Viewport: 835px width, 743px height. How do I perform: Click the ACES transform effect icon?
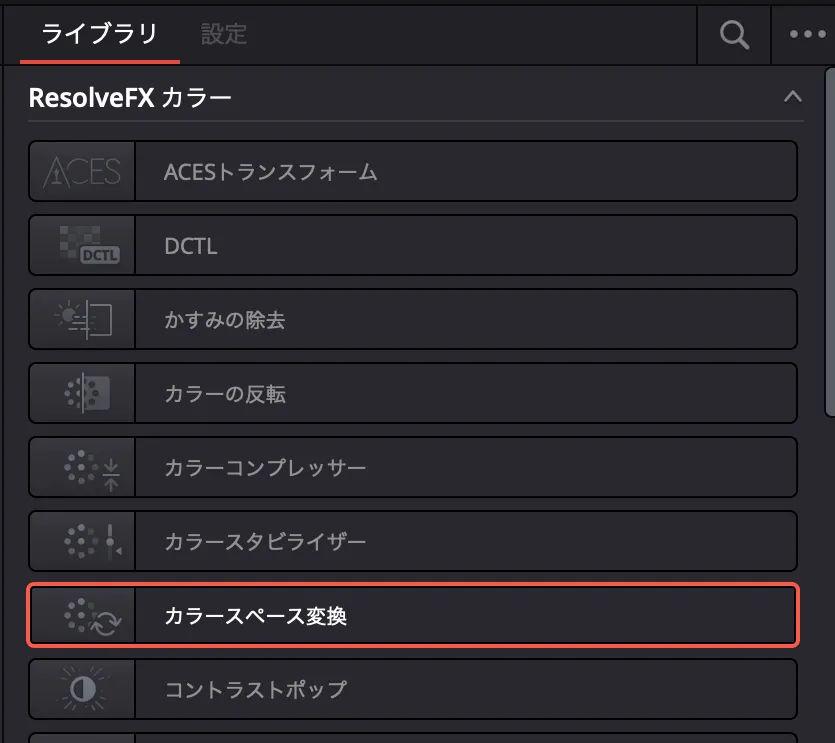[82, 171]
